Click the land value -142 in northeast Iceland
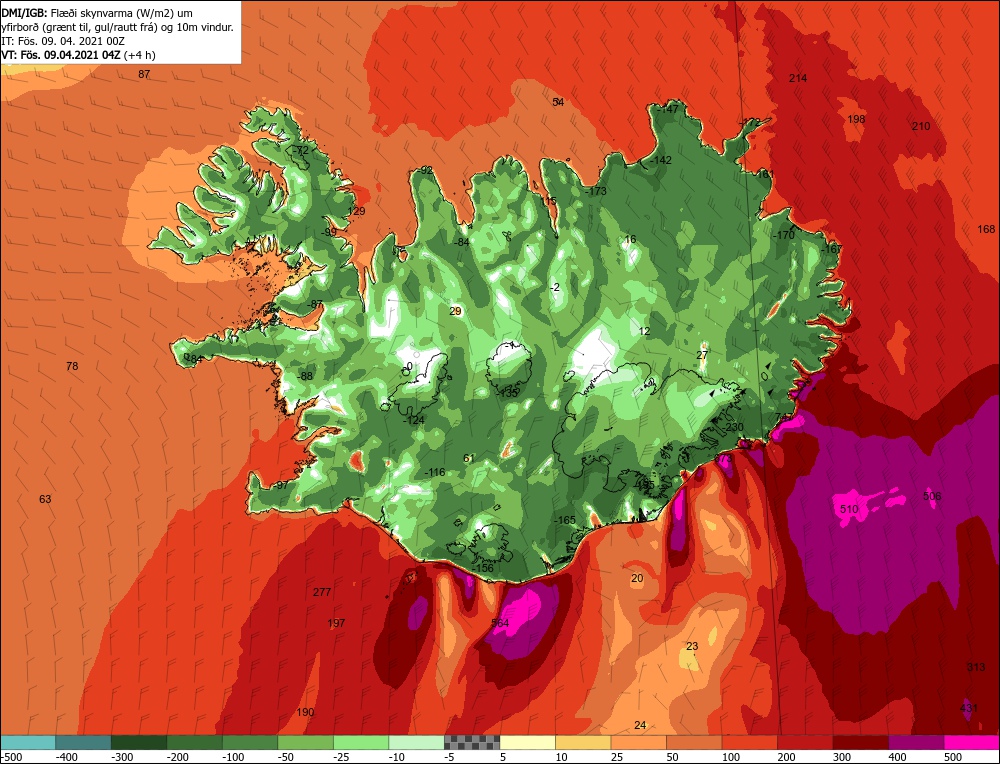 pyautogui.click(x=660, y=160)
